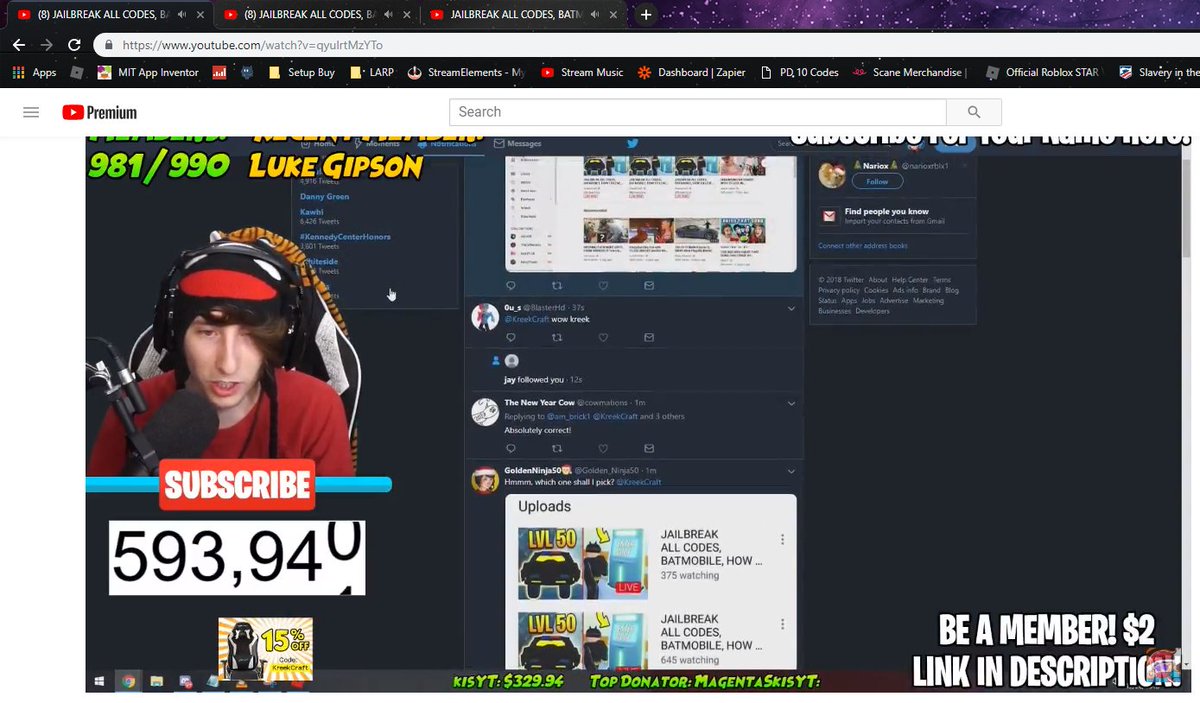
Task: Open the StreamElements bookmark
Action: (x=466, y=72)
